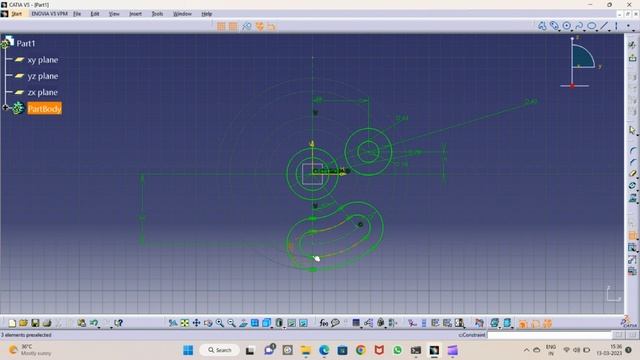Select the arrow Select tool

pyautogui.click(x=632, y=131)
